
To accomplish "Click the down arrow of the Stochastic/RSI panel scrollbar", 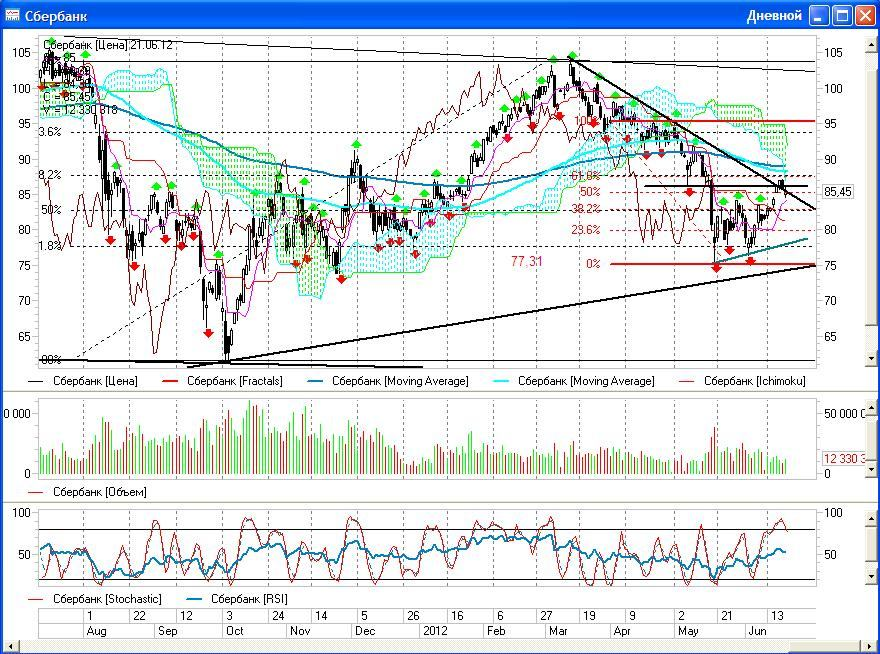I will (x=872, y=576).
